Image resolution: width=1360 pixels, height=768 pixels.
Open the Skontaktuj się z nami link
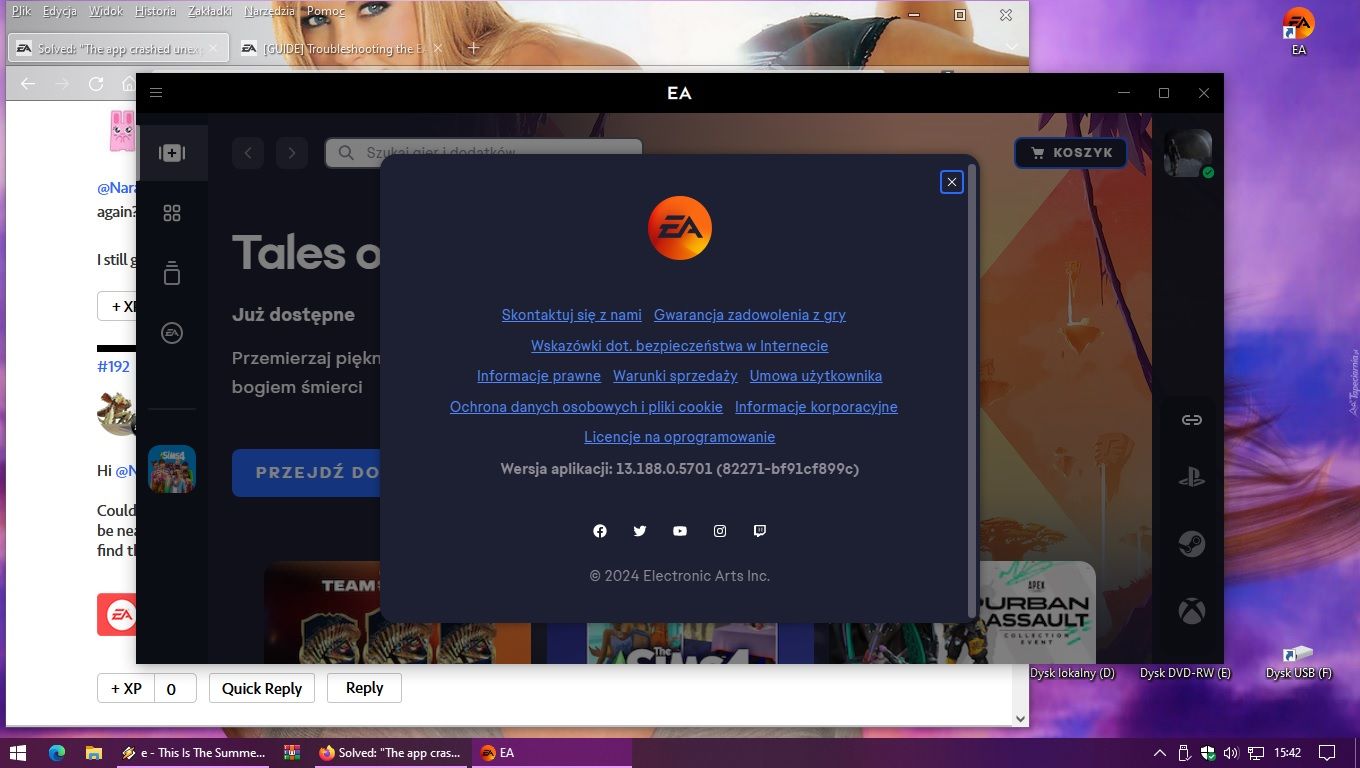click(x=571, y=315)
